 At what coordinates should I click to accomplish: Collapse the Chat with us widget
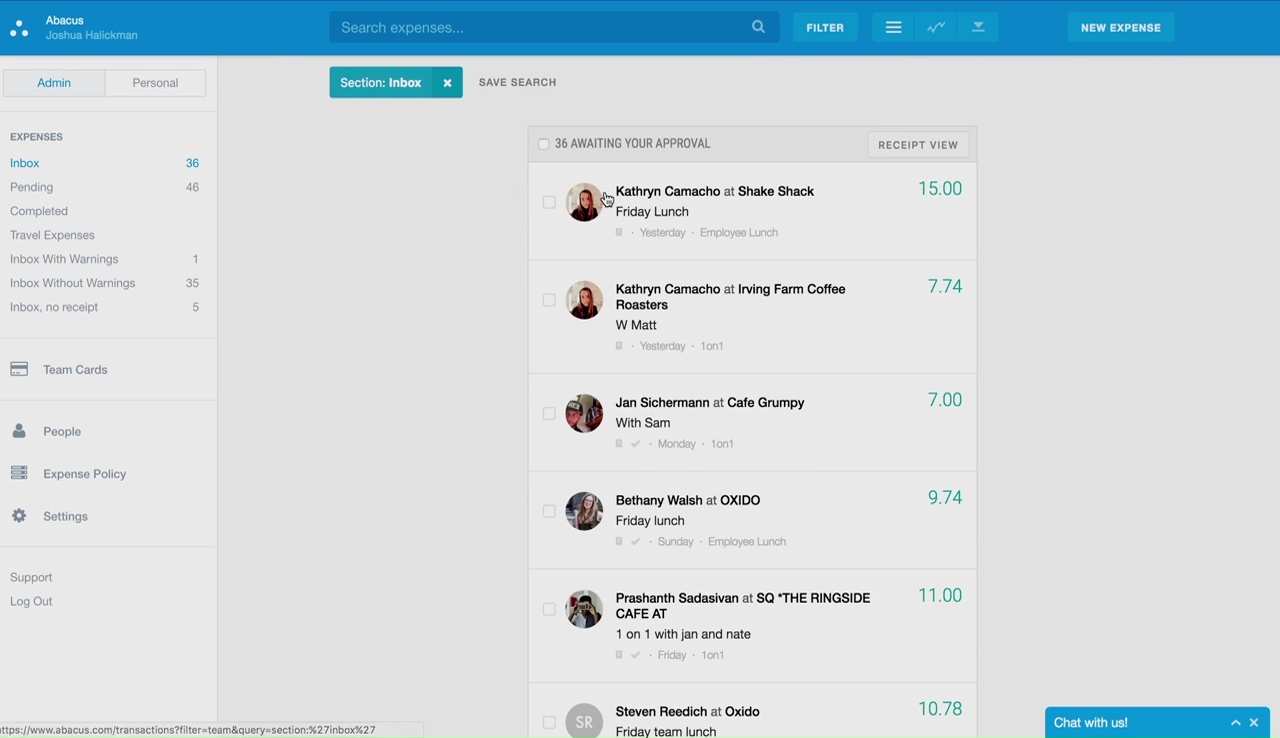coord(1236,723)
